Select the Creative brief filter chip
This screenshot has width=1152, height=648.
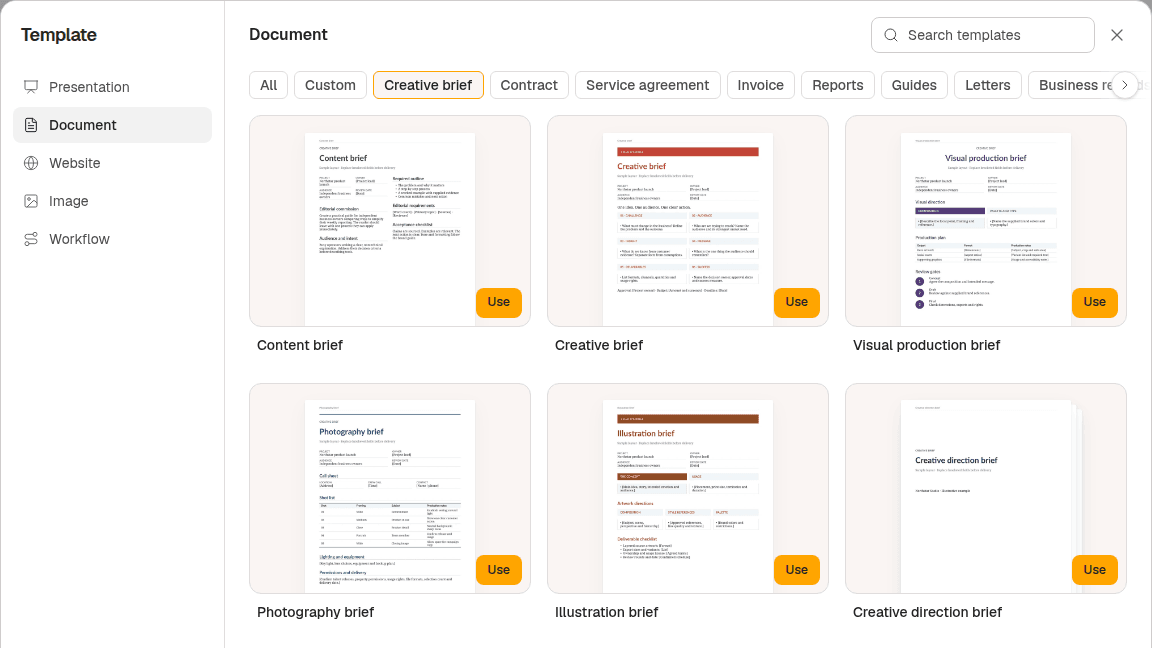click(428, 85)
